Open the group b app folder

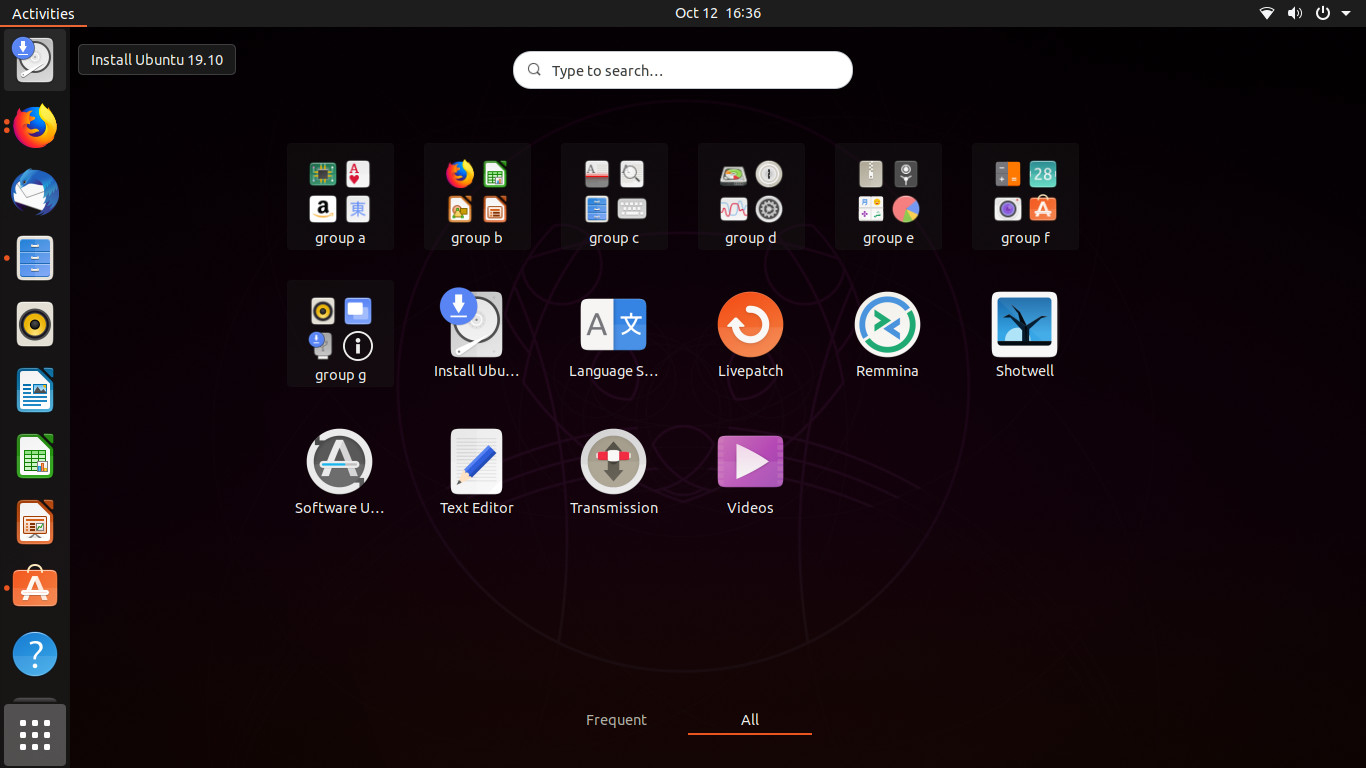click(x=477, y=196)
